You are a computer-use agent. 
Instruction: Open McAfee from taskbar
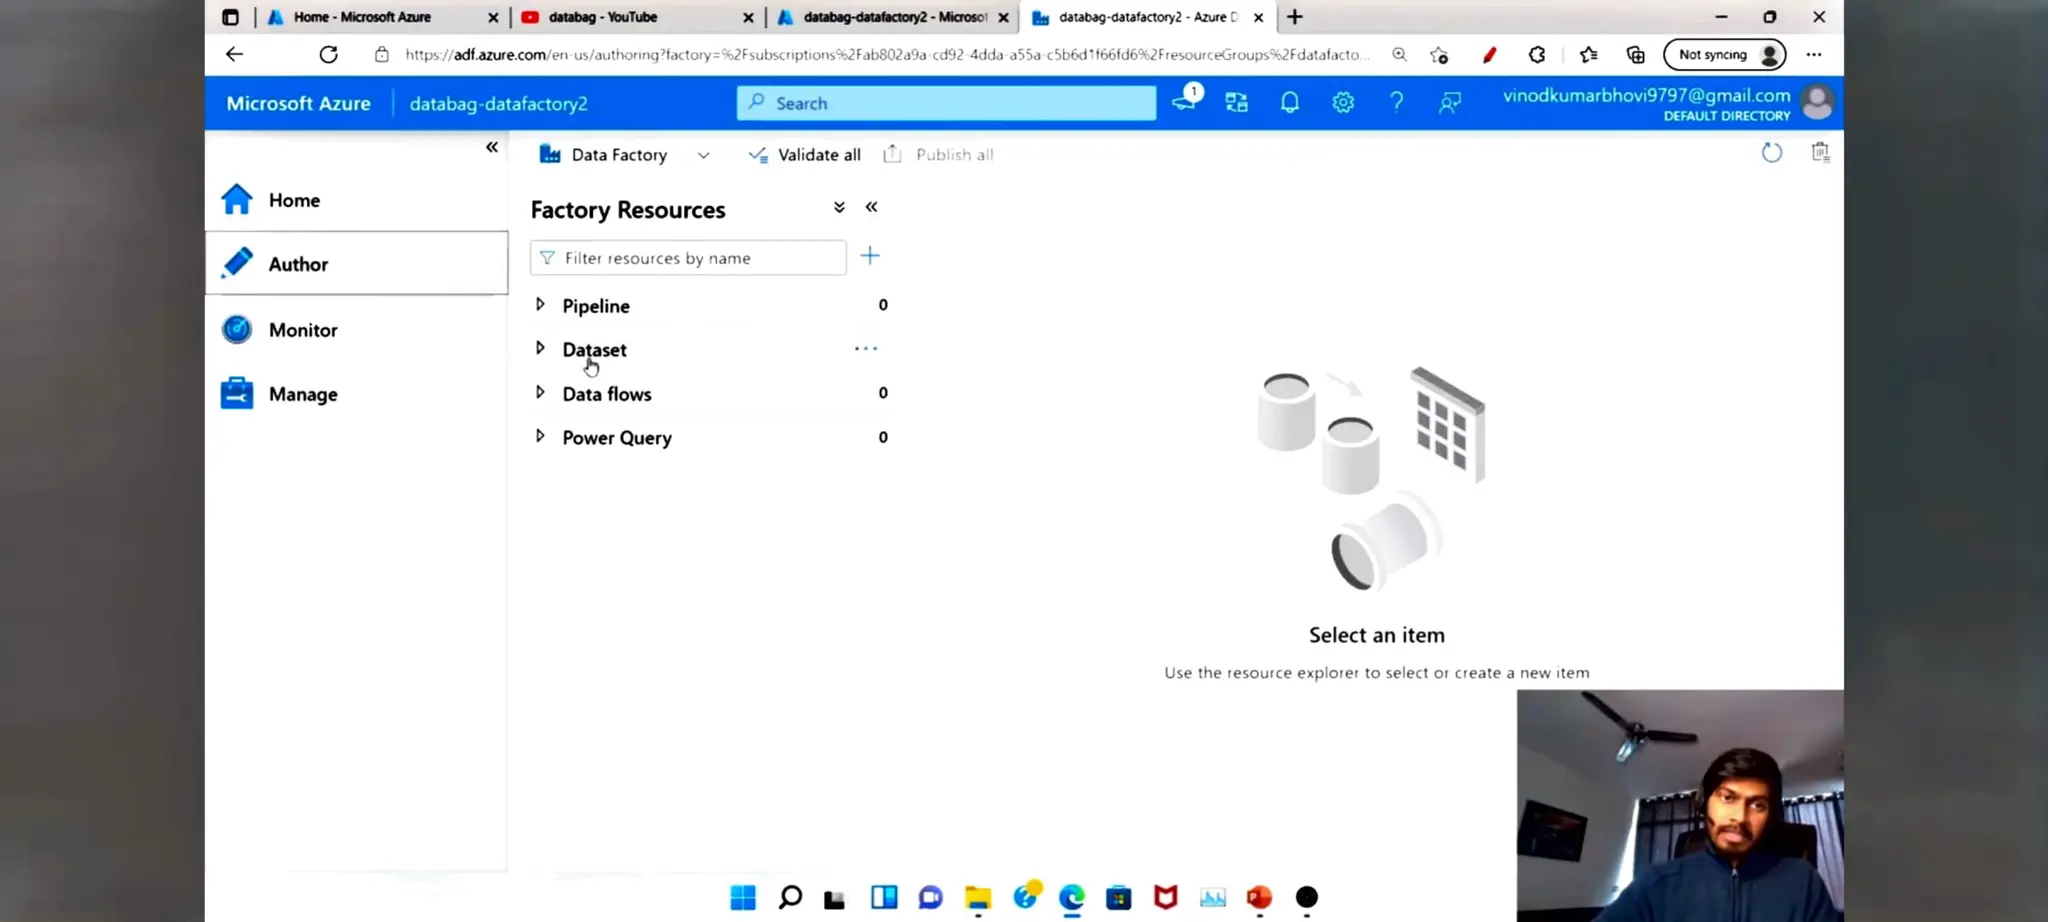tap(1166, 898)
